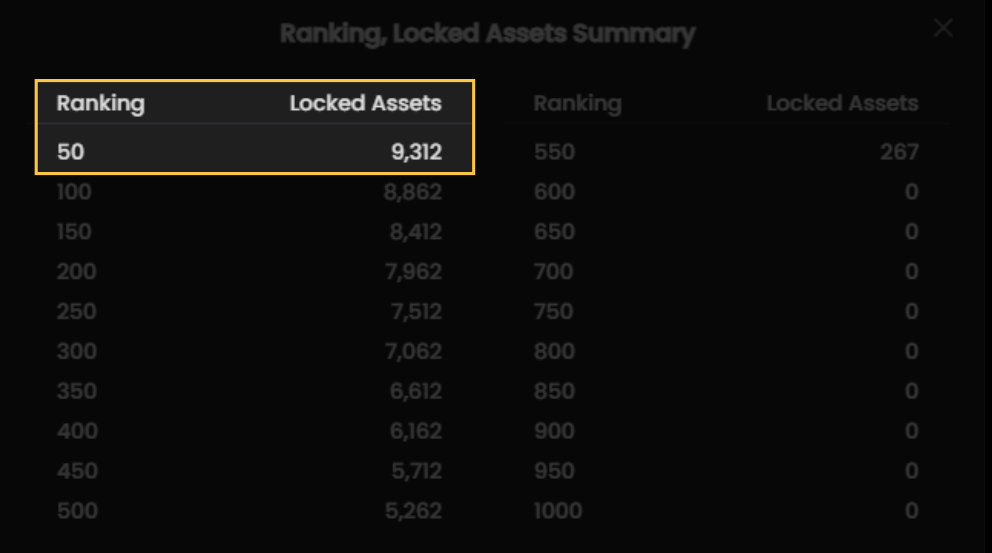
Task: Close the Ranking, Locked Assets Summary dialog
Action: (943, 28)
